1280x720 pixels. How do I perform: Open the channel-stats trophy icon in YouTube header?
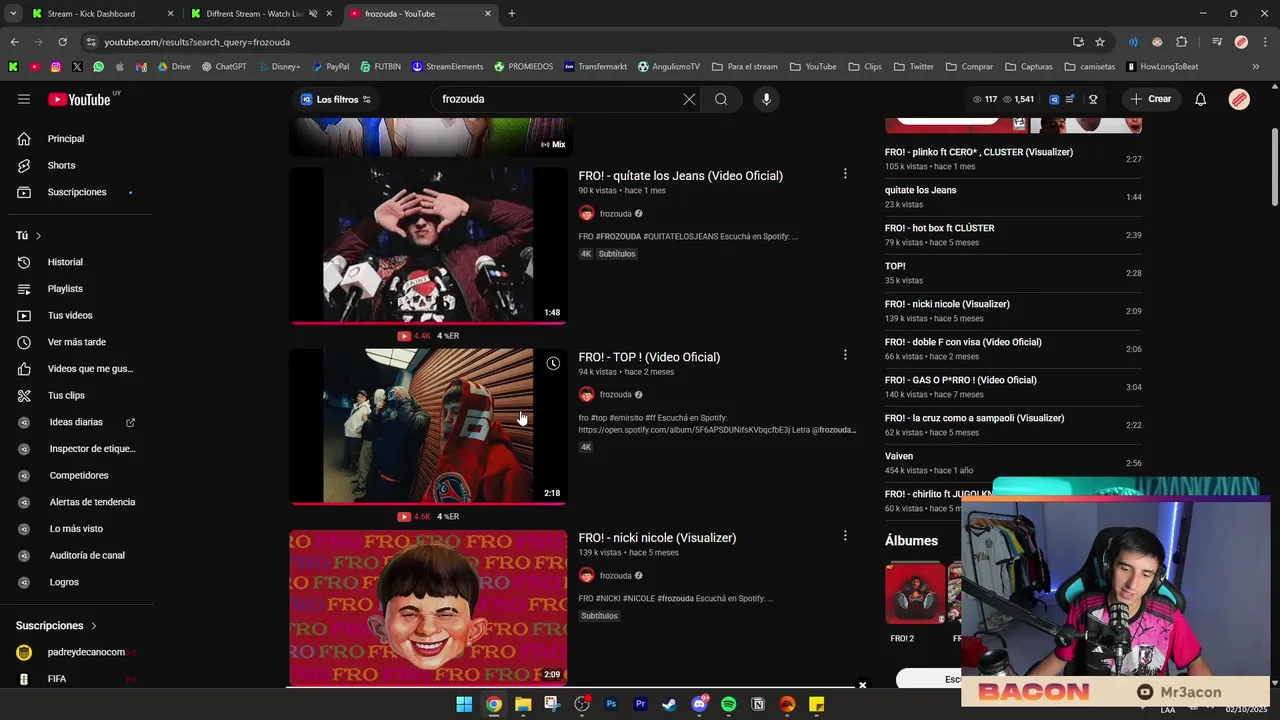(x=1093, y=99)
